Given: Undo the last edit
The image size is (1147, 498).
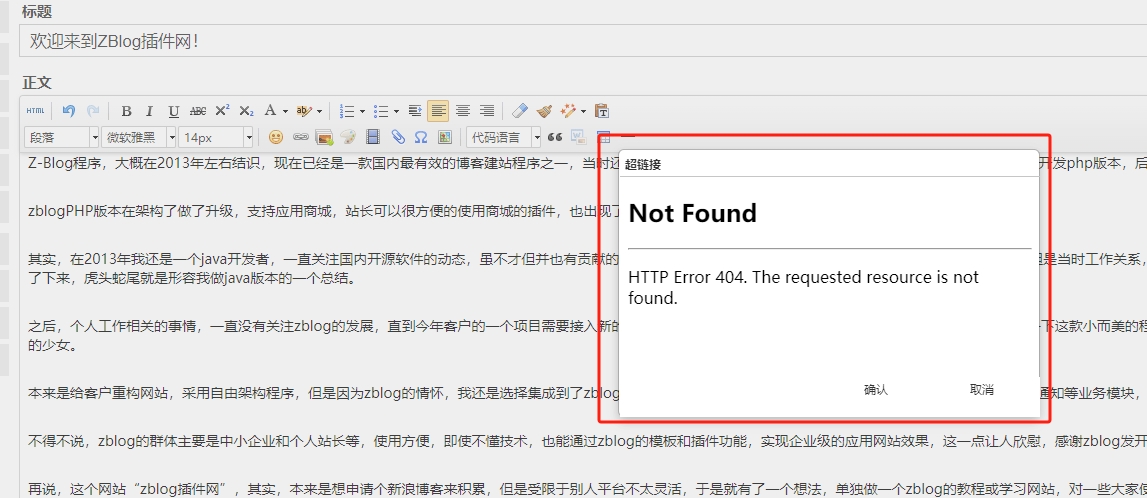Looking at the screenshot, I should pyautogui.click(x=69, y=111).
